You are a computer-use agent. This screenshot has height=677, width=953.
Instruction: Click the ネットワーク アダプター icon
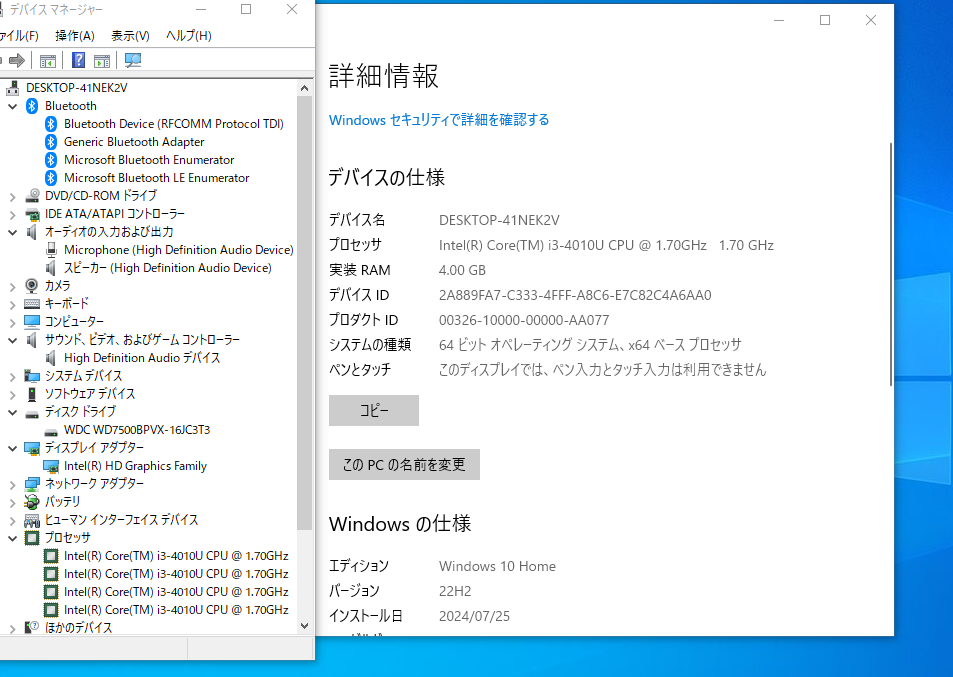pos(32,484)
